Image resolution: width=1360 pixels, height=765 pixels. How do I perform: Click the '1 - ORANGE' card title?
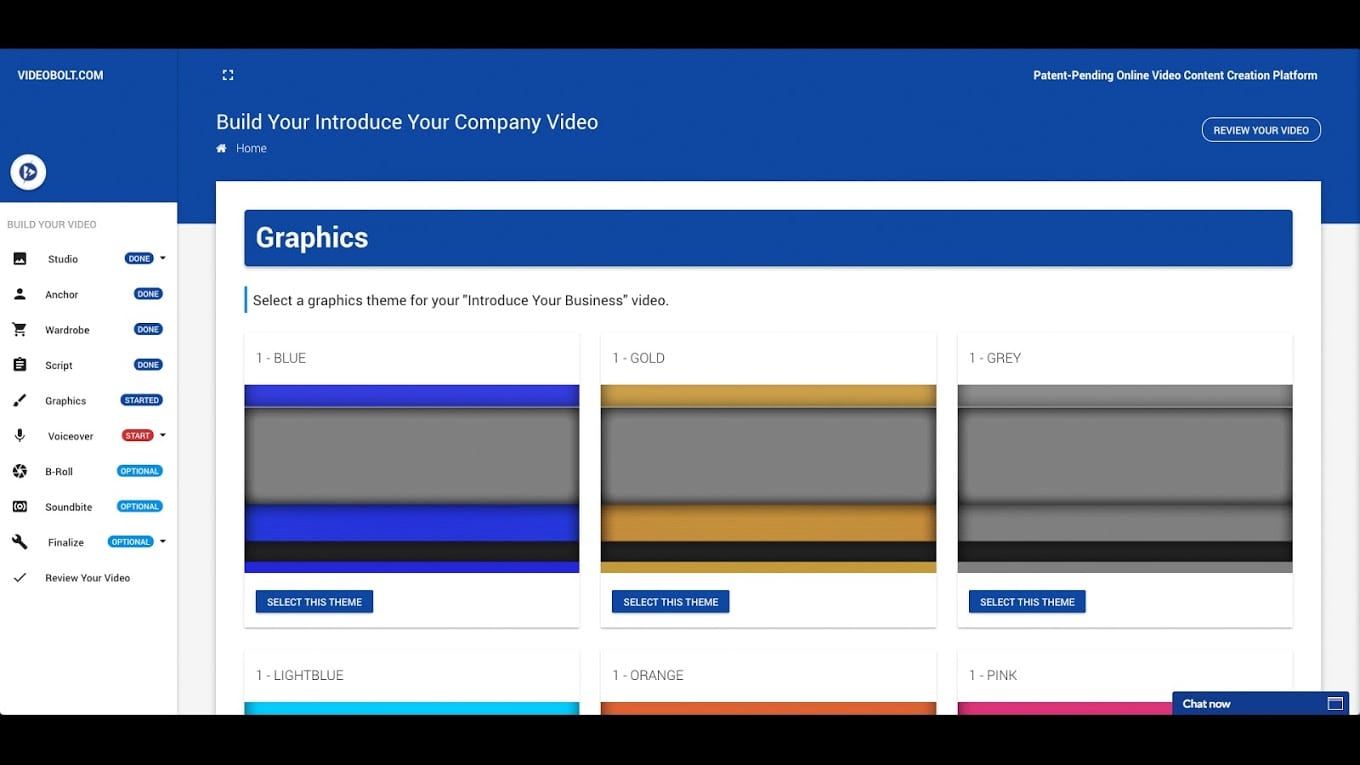pos(648,675)
